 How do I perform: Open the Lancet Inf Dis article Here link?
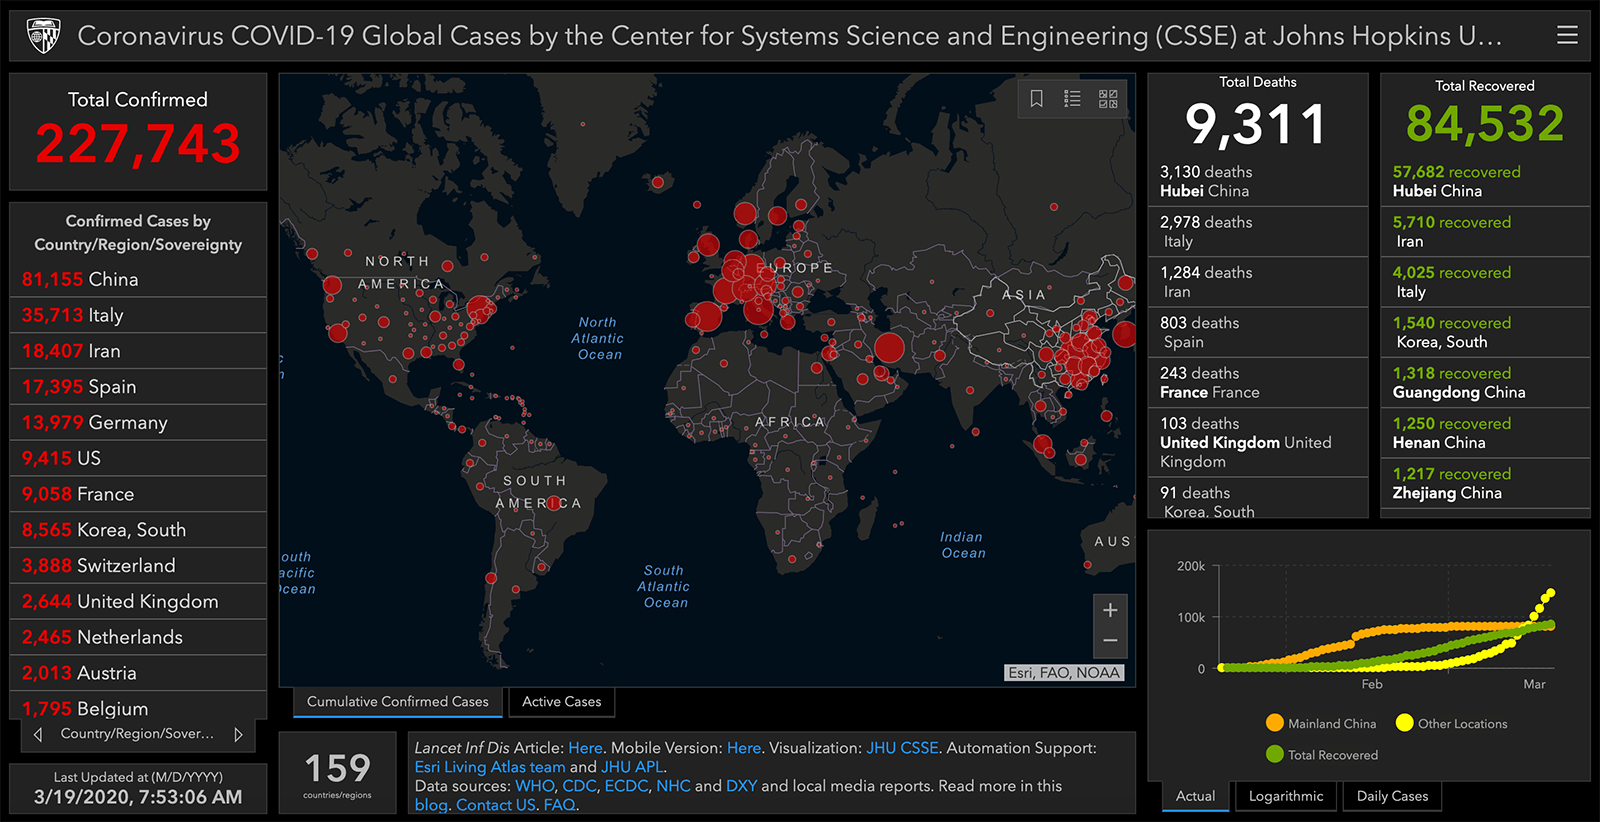tap(585, 748)
